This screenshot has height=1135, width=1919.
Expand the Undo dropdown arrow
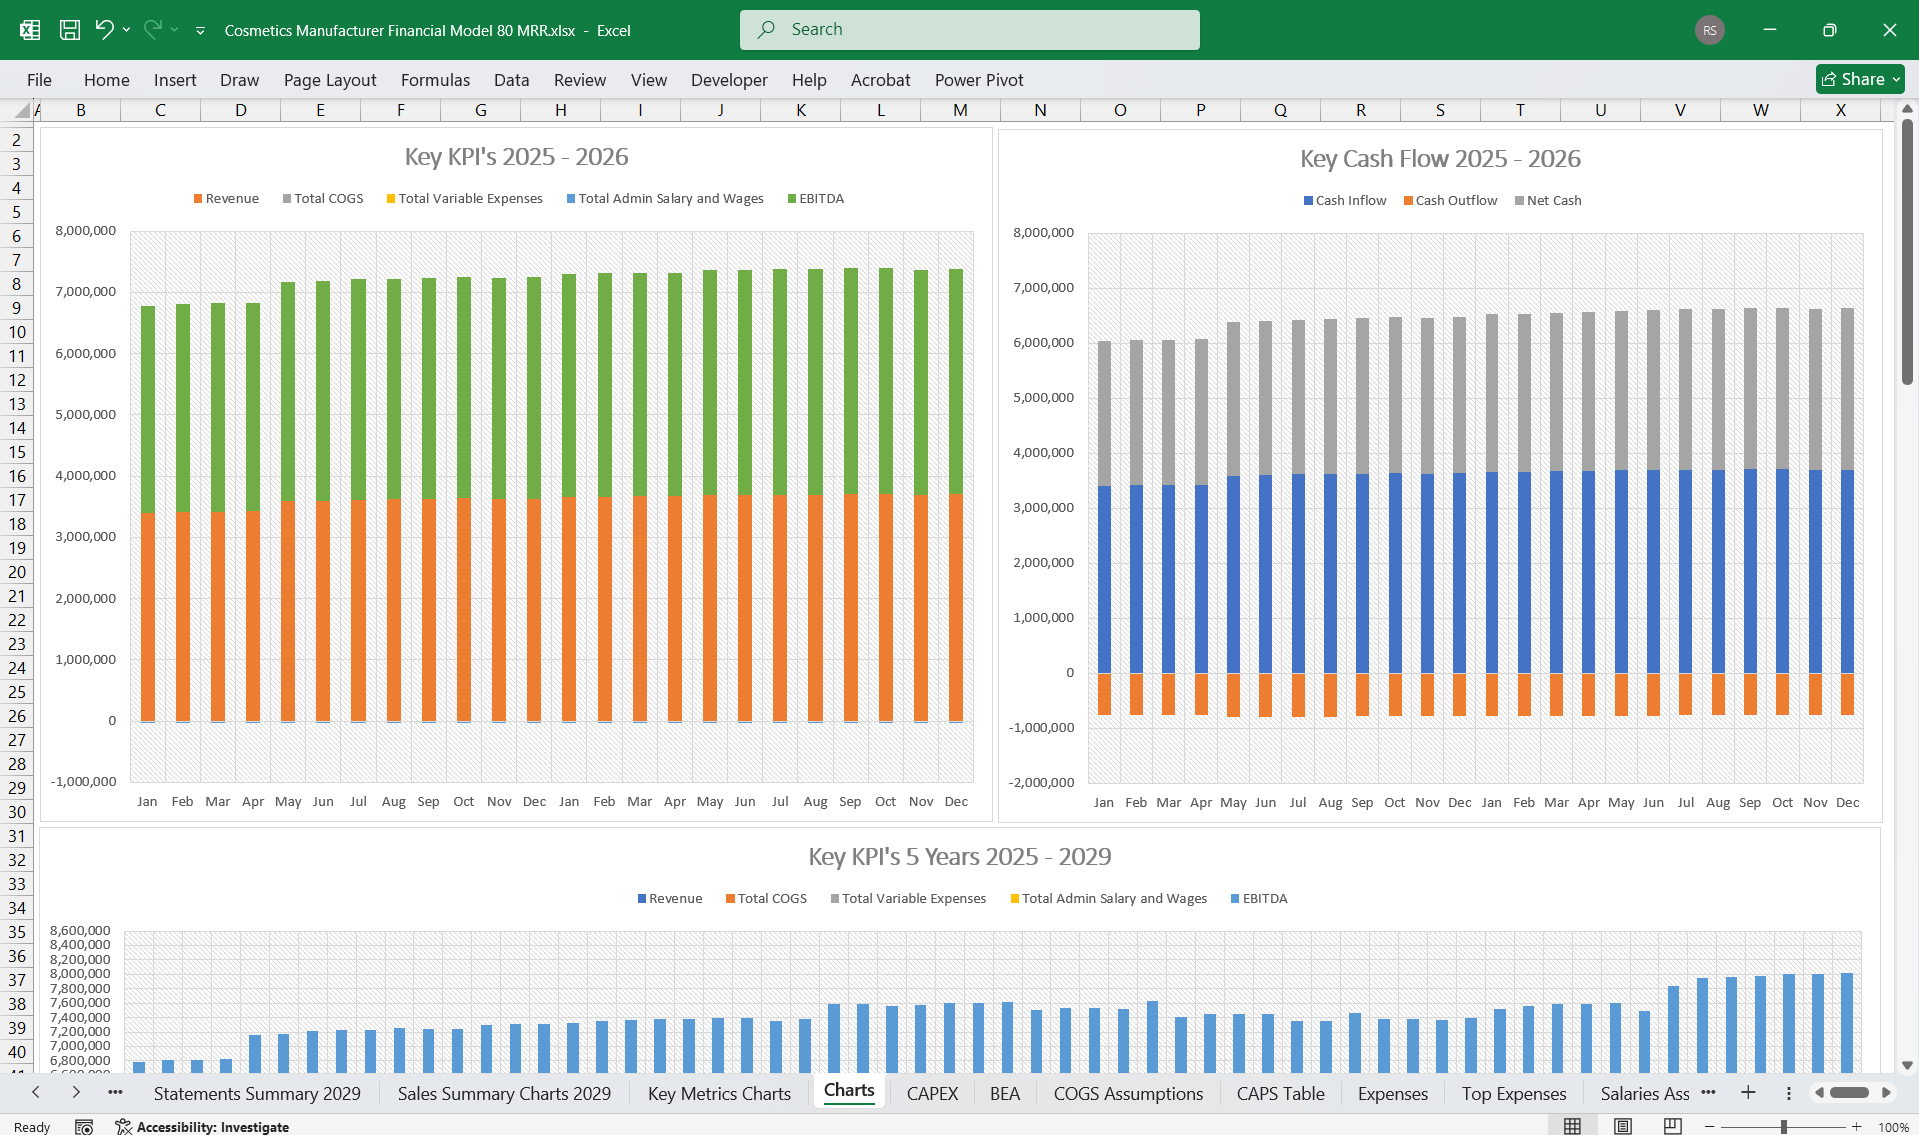[x=126, y=30]
